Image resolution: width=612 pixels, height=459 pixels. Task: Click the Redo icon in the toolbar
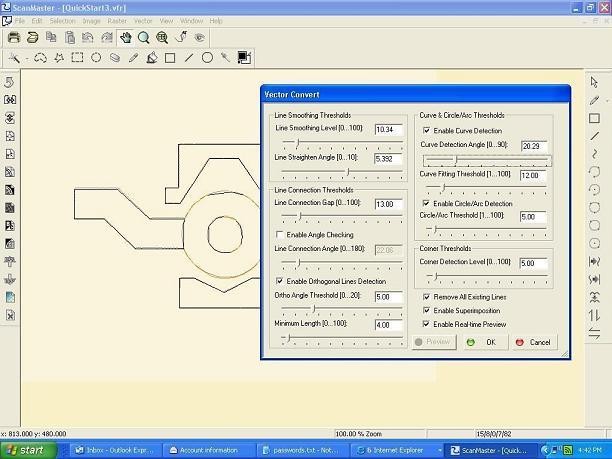(107, 37)
